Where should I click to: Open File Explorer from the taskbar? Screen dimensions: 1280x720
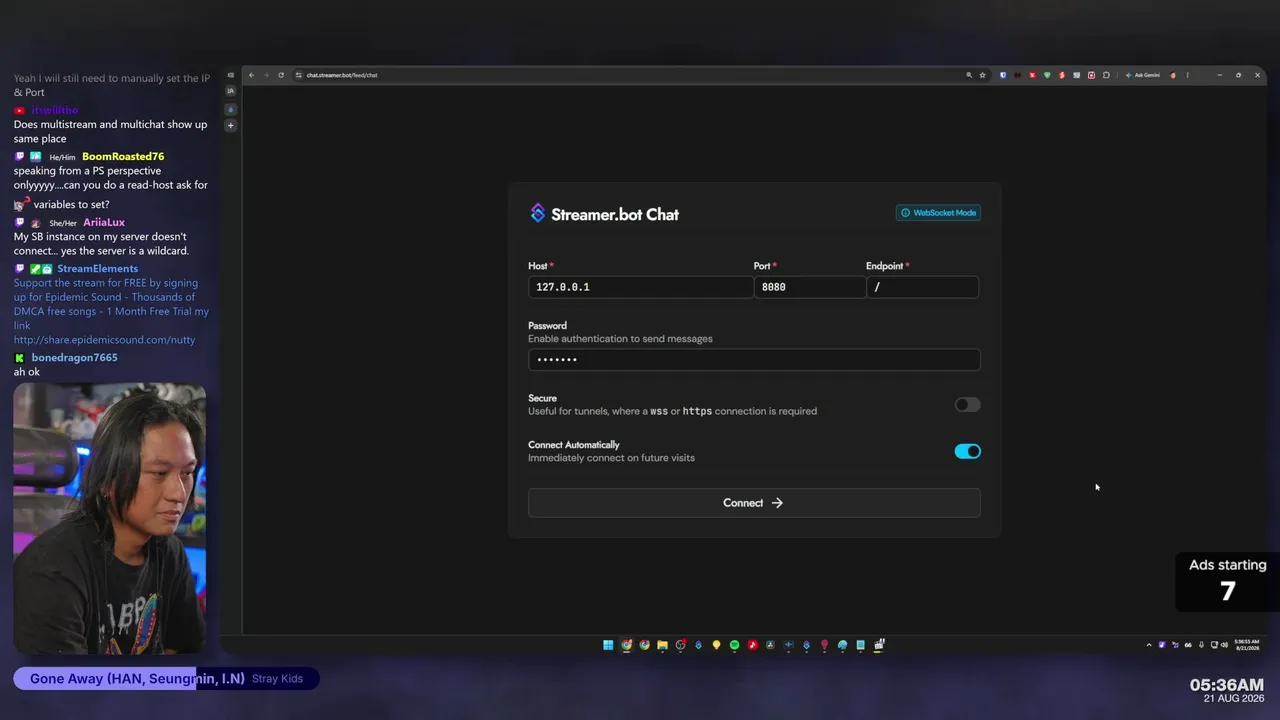tap(662, 645)
